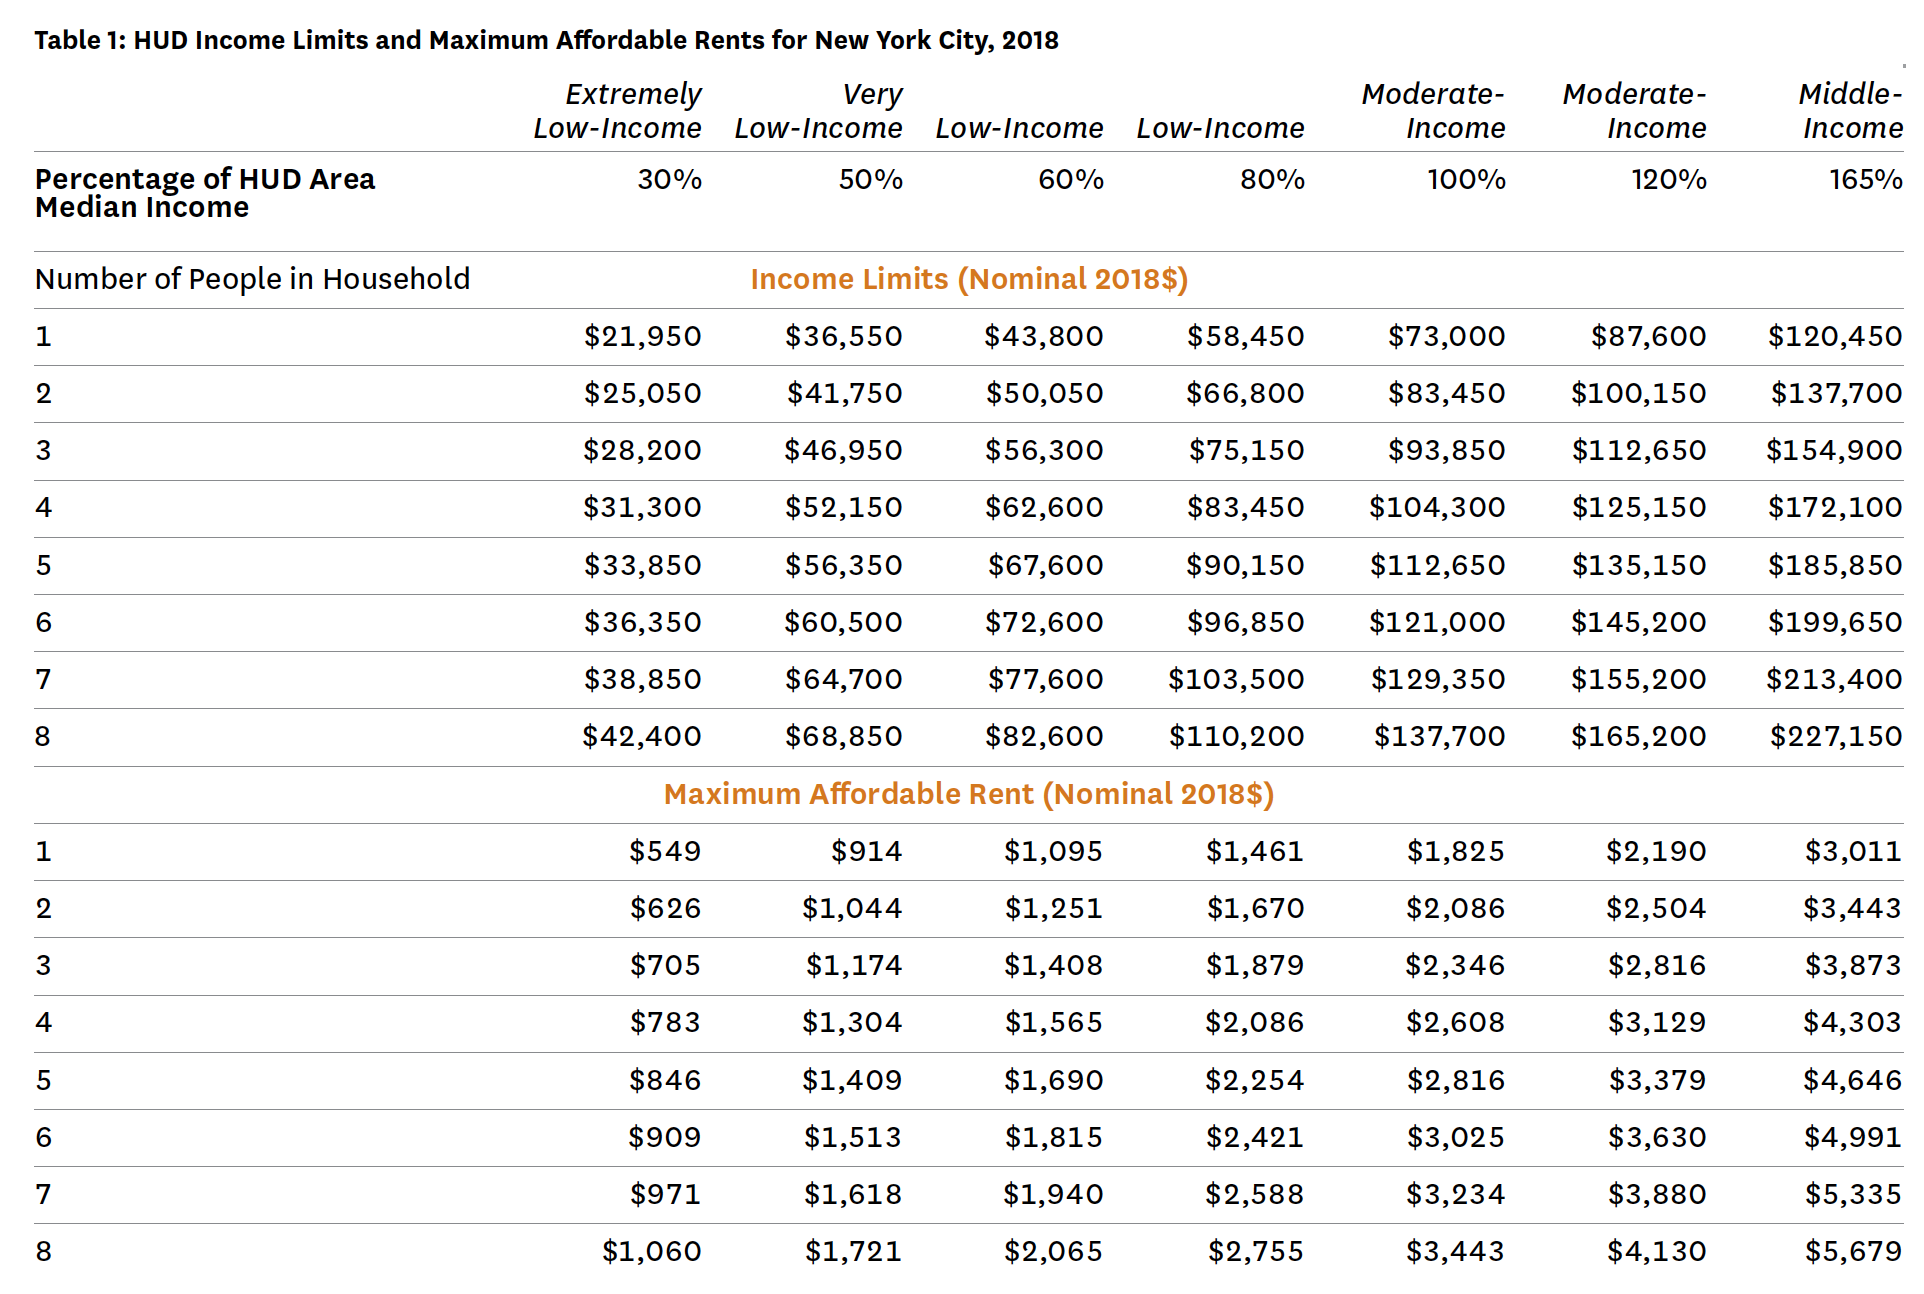Click the Middle-Income column header
Viewport: 1924px width, 1294px height.
pos(1850,111)
